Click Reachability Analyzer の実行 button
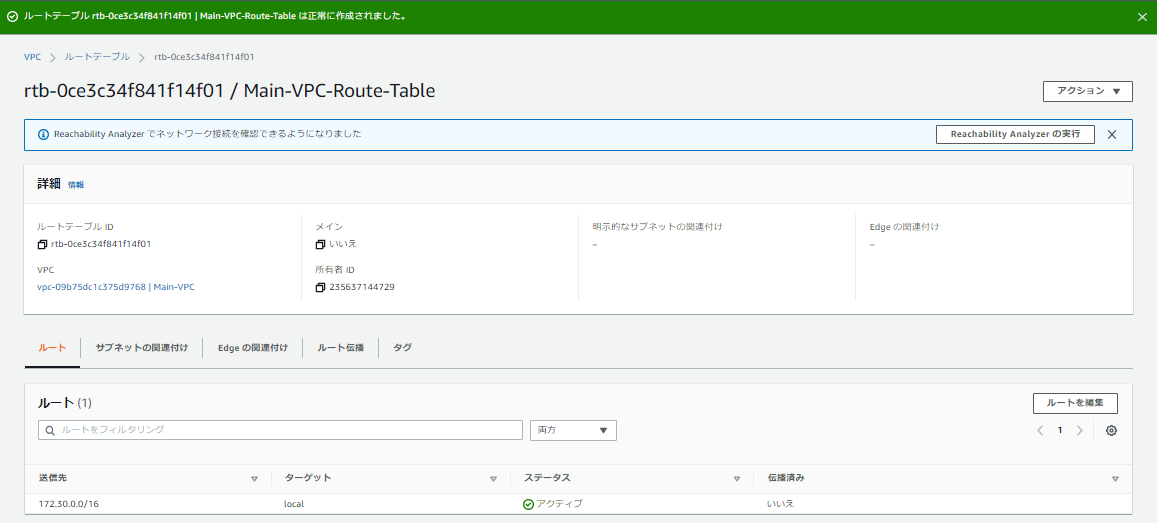Screen dimensions: 1157x523 point(1015,134)
